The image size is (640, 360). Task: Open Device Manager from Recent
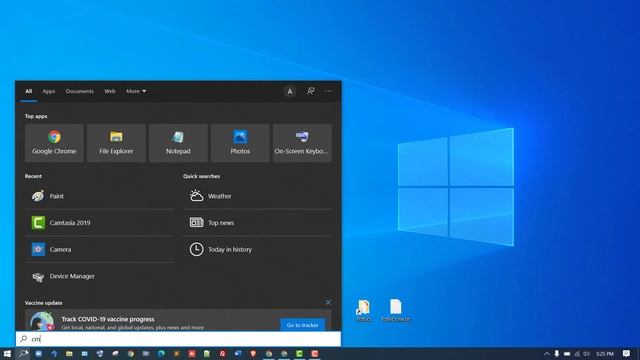(x=99, y=276)
